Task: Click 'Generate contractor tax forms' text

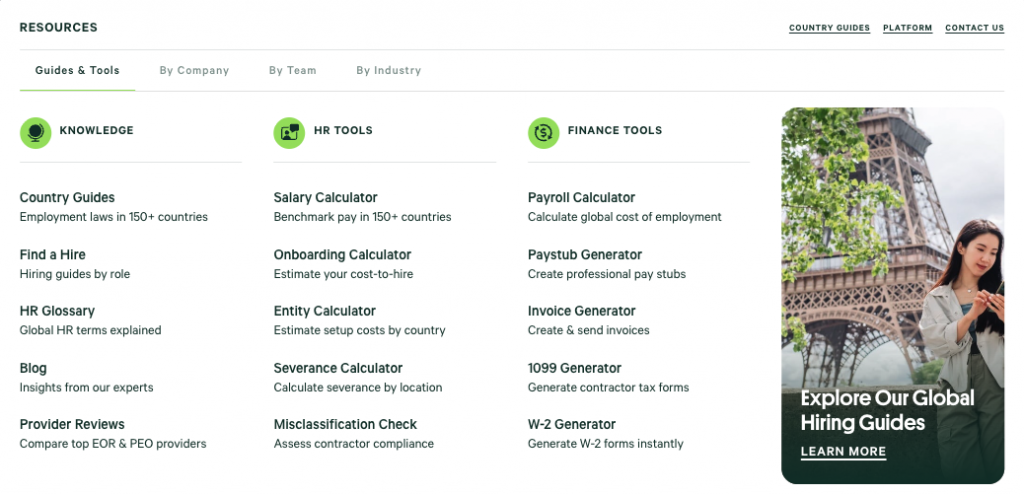Action: [x=608, y=387]
